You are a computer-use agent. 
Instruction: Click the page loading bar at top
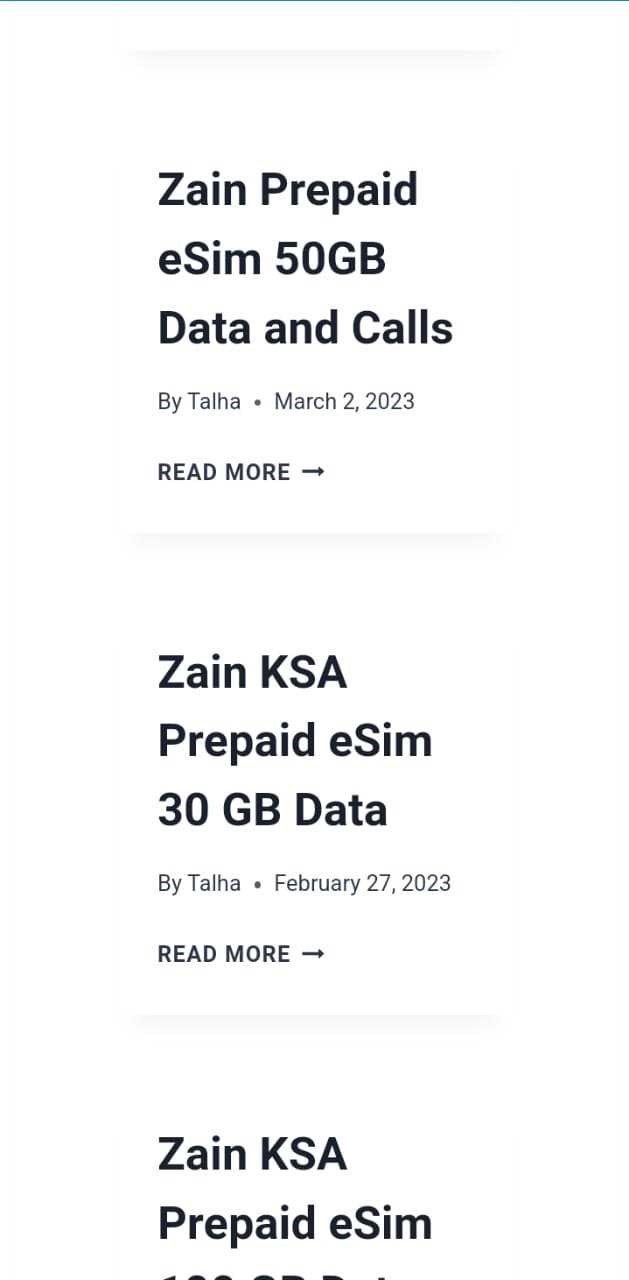pos(314,1)
